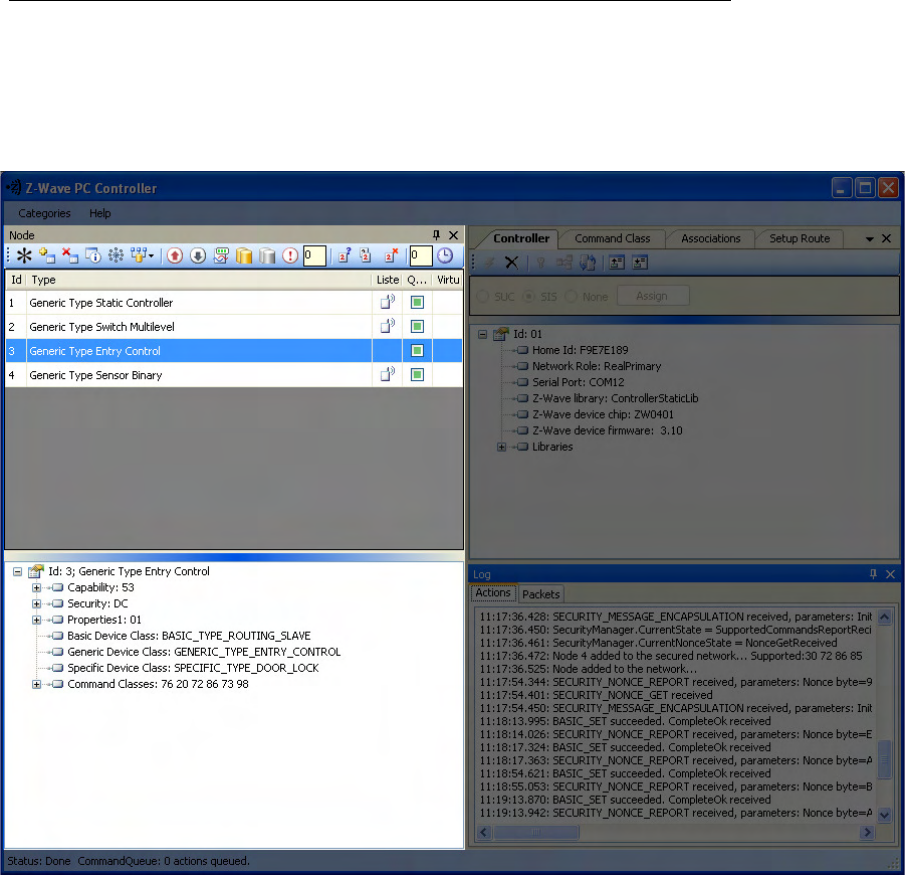Click the window upload arrow icon
905x875 pixels.
pos(617,263)
